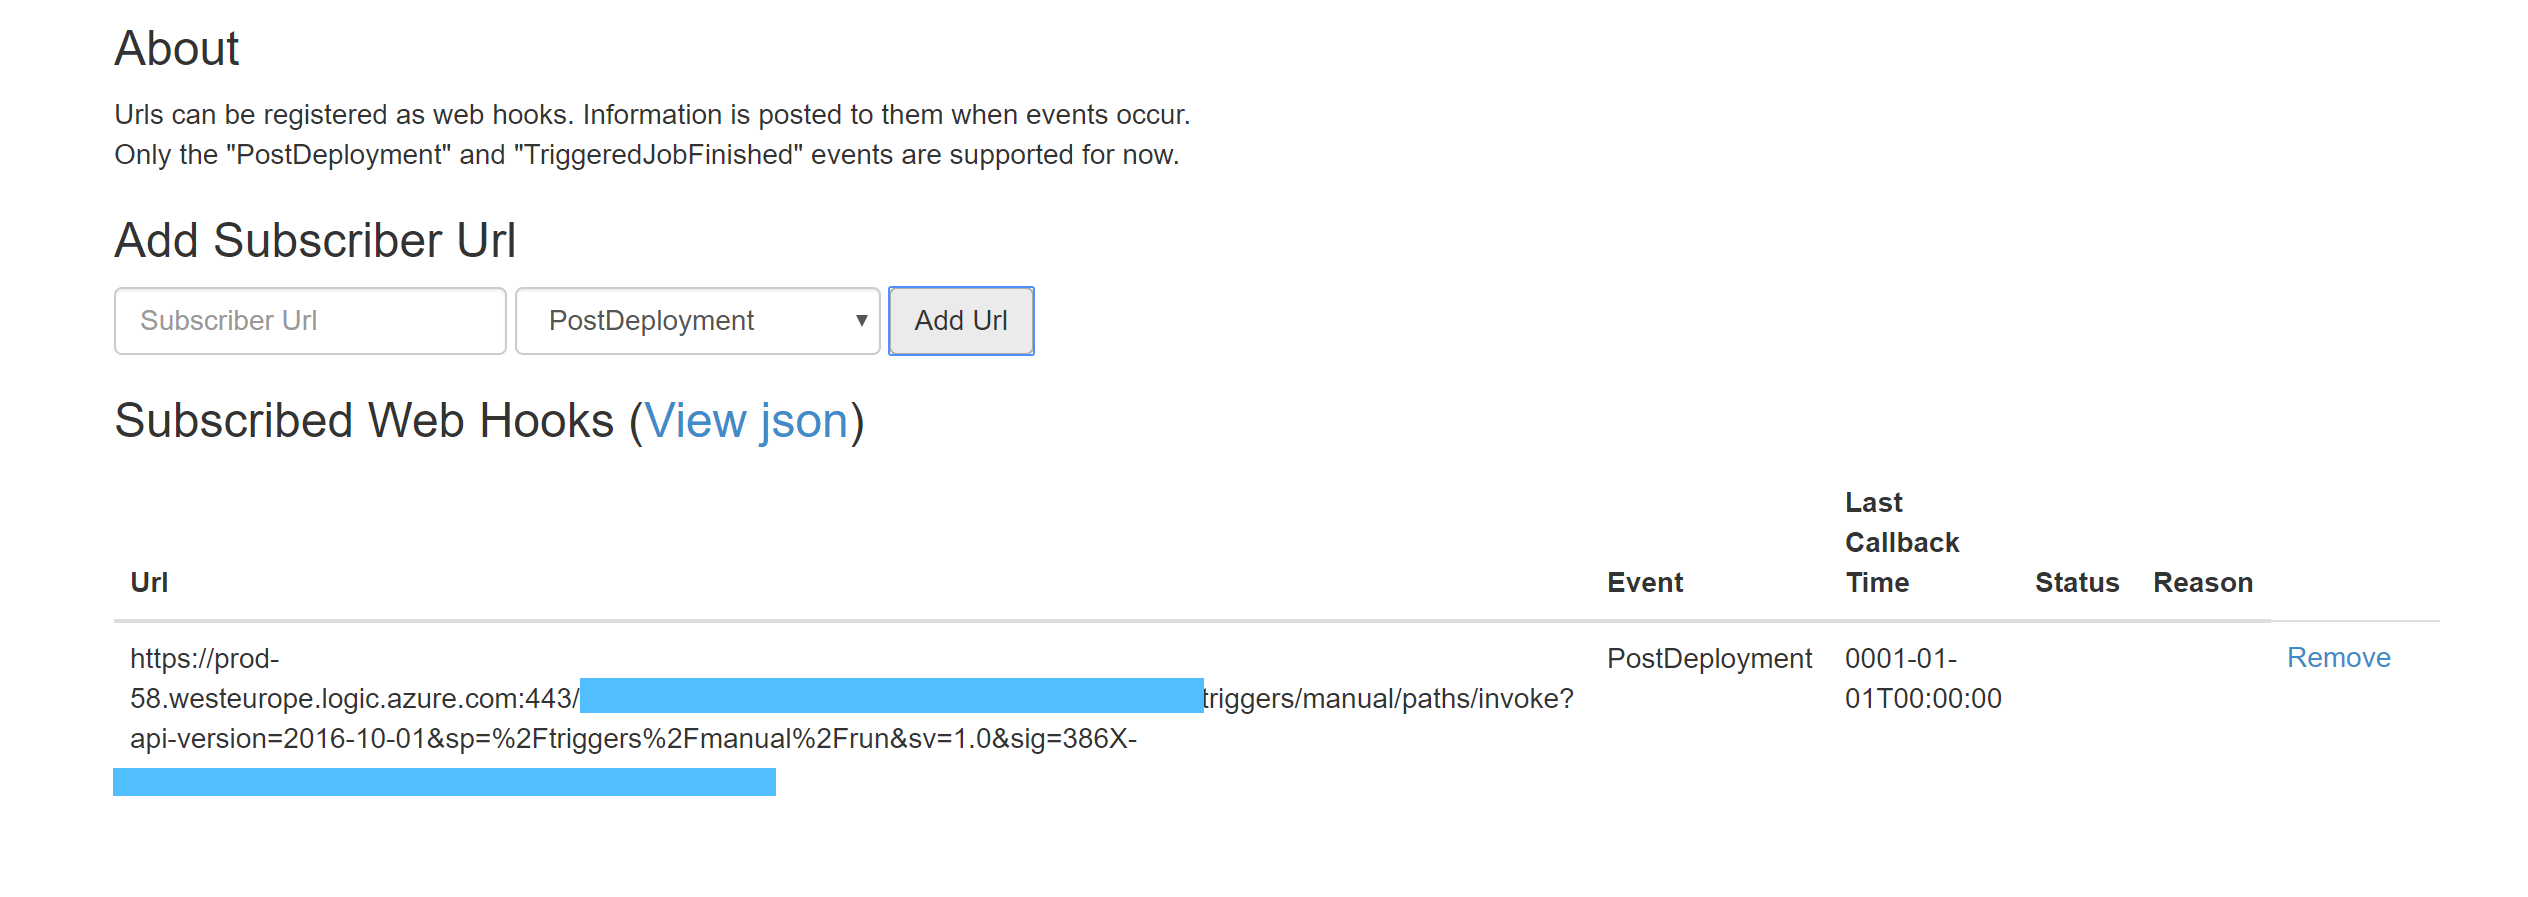Image resolution: width=2528 pixels, height=897 pixels.
Task: Click the Subscriber Url input field
Action: 310,321
